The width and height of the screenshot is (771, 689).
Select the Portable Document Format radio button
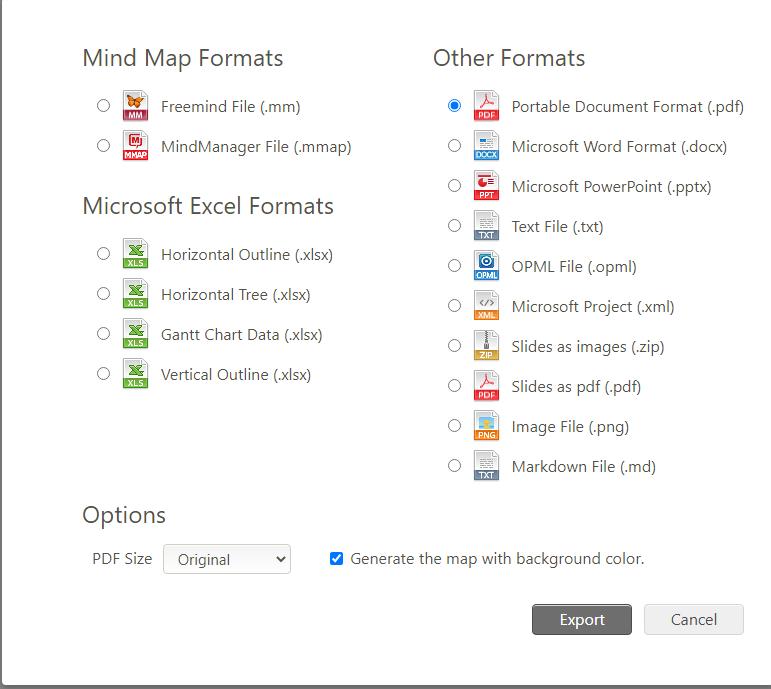tap(455, 106)
